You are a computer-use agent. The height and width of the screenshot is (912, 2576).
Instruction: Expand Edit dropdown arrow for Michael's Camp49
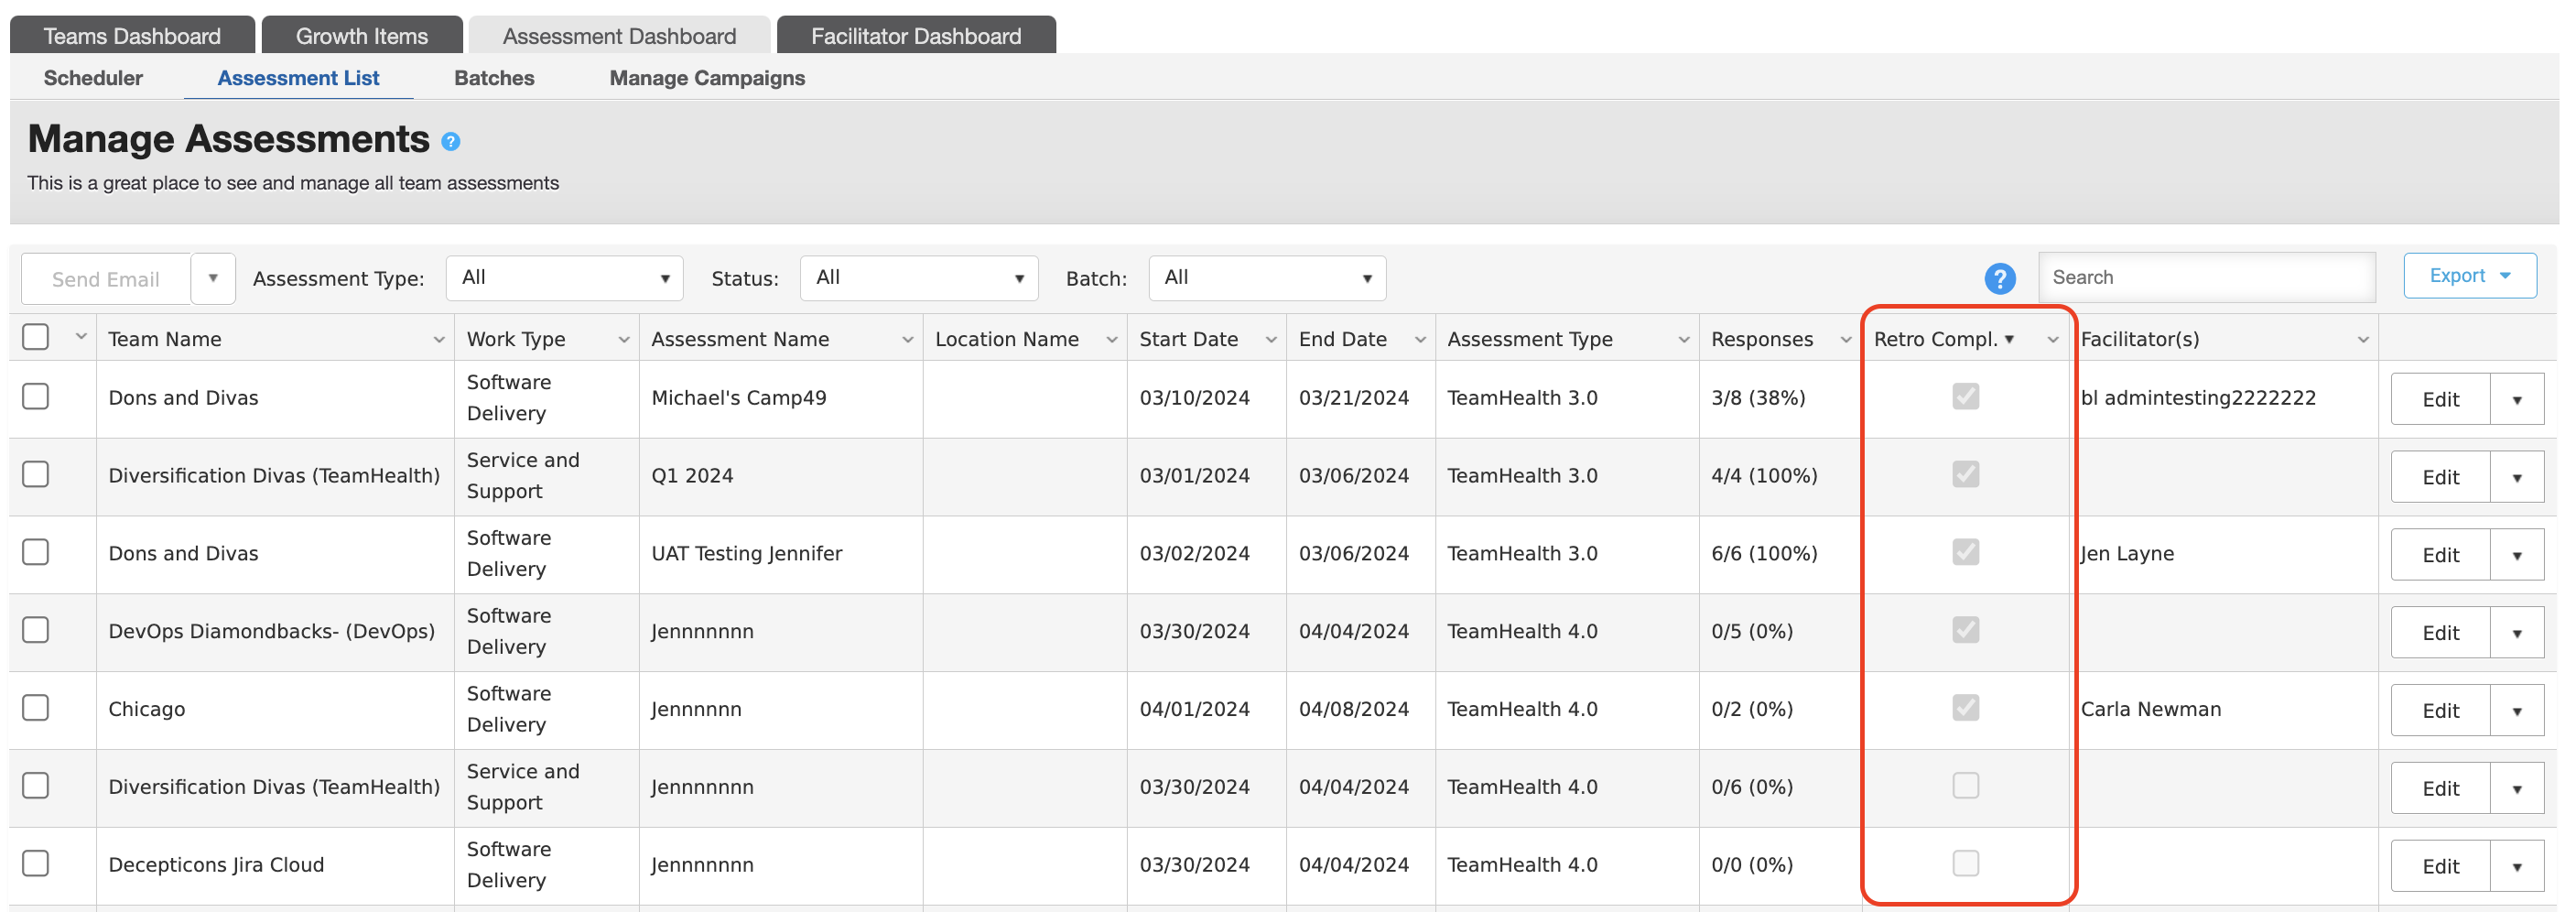2517,399
